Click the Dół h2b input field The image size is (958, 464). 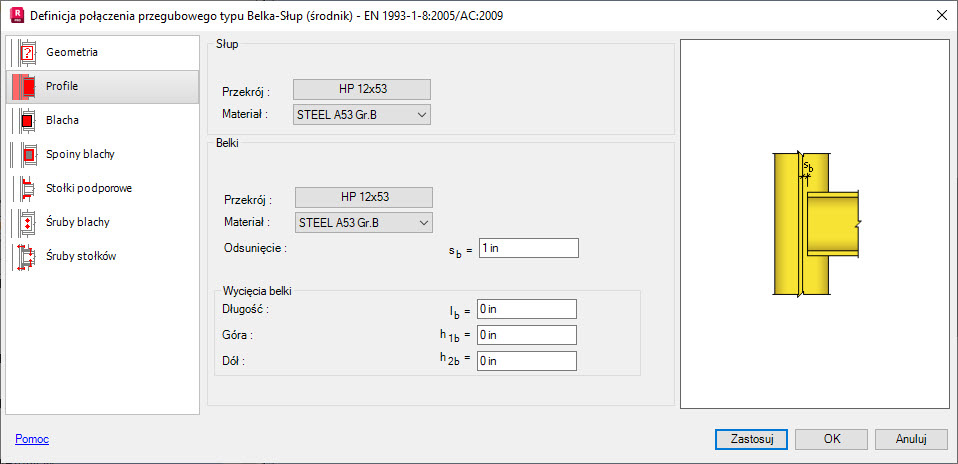pyautogui.click(x=527, y=361)
